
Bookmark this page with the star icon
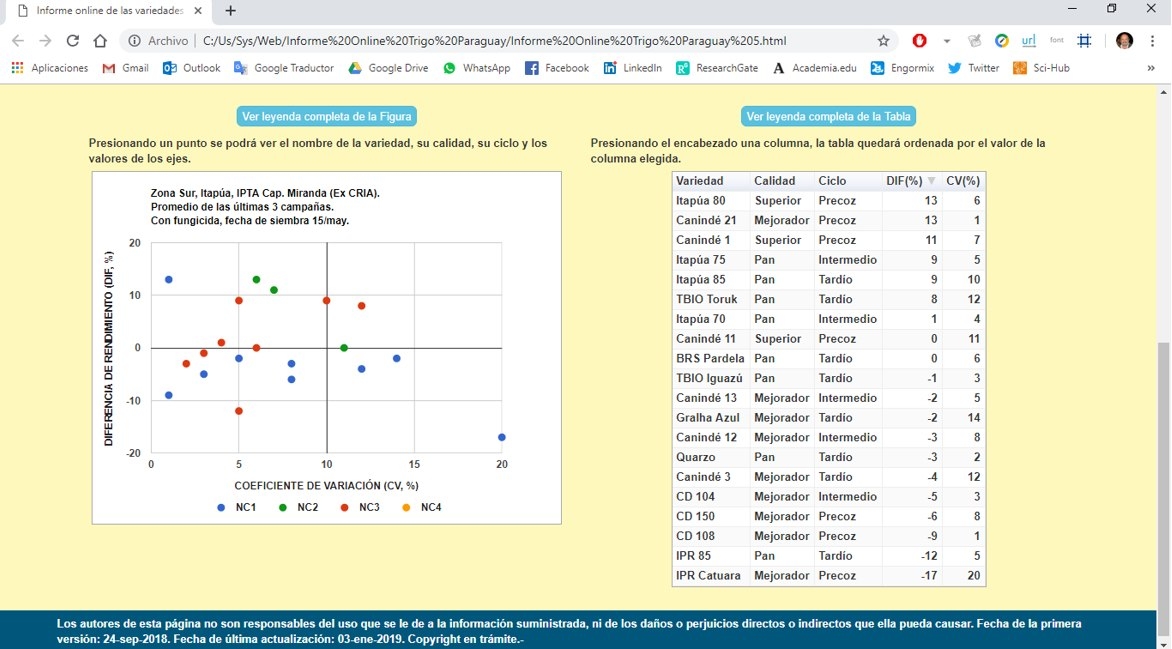click(x=883, y=41)
